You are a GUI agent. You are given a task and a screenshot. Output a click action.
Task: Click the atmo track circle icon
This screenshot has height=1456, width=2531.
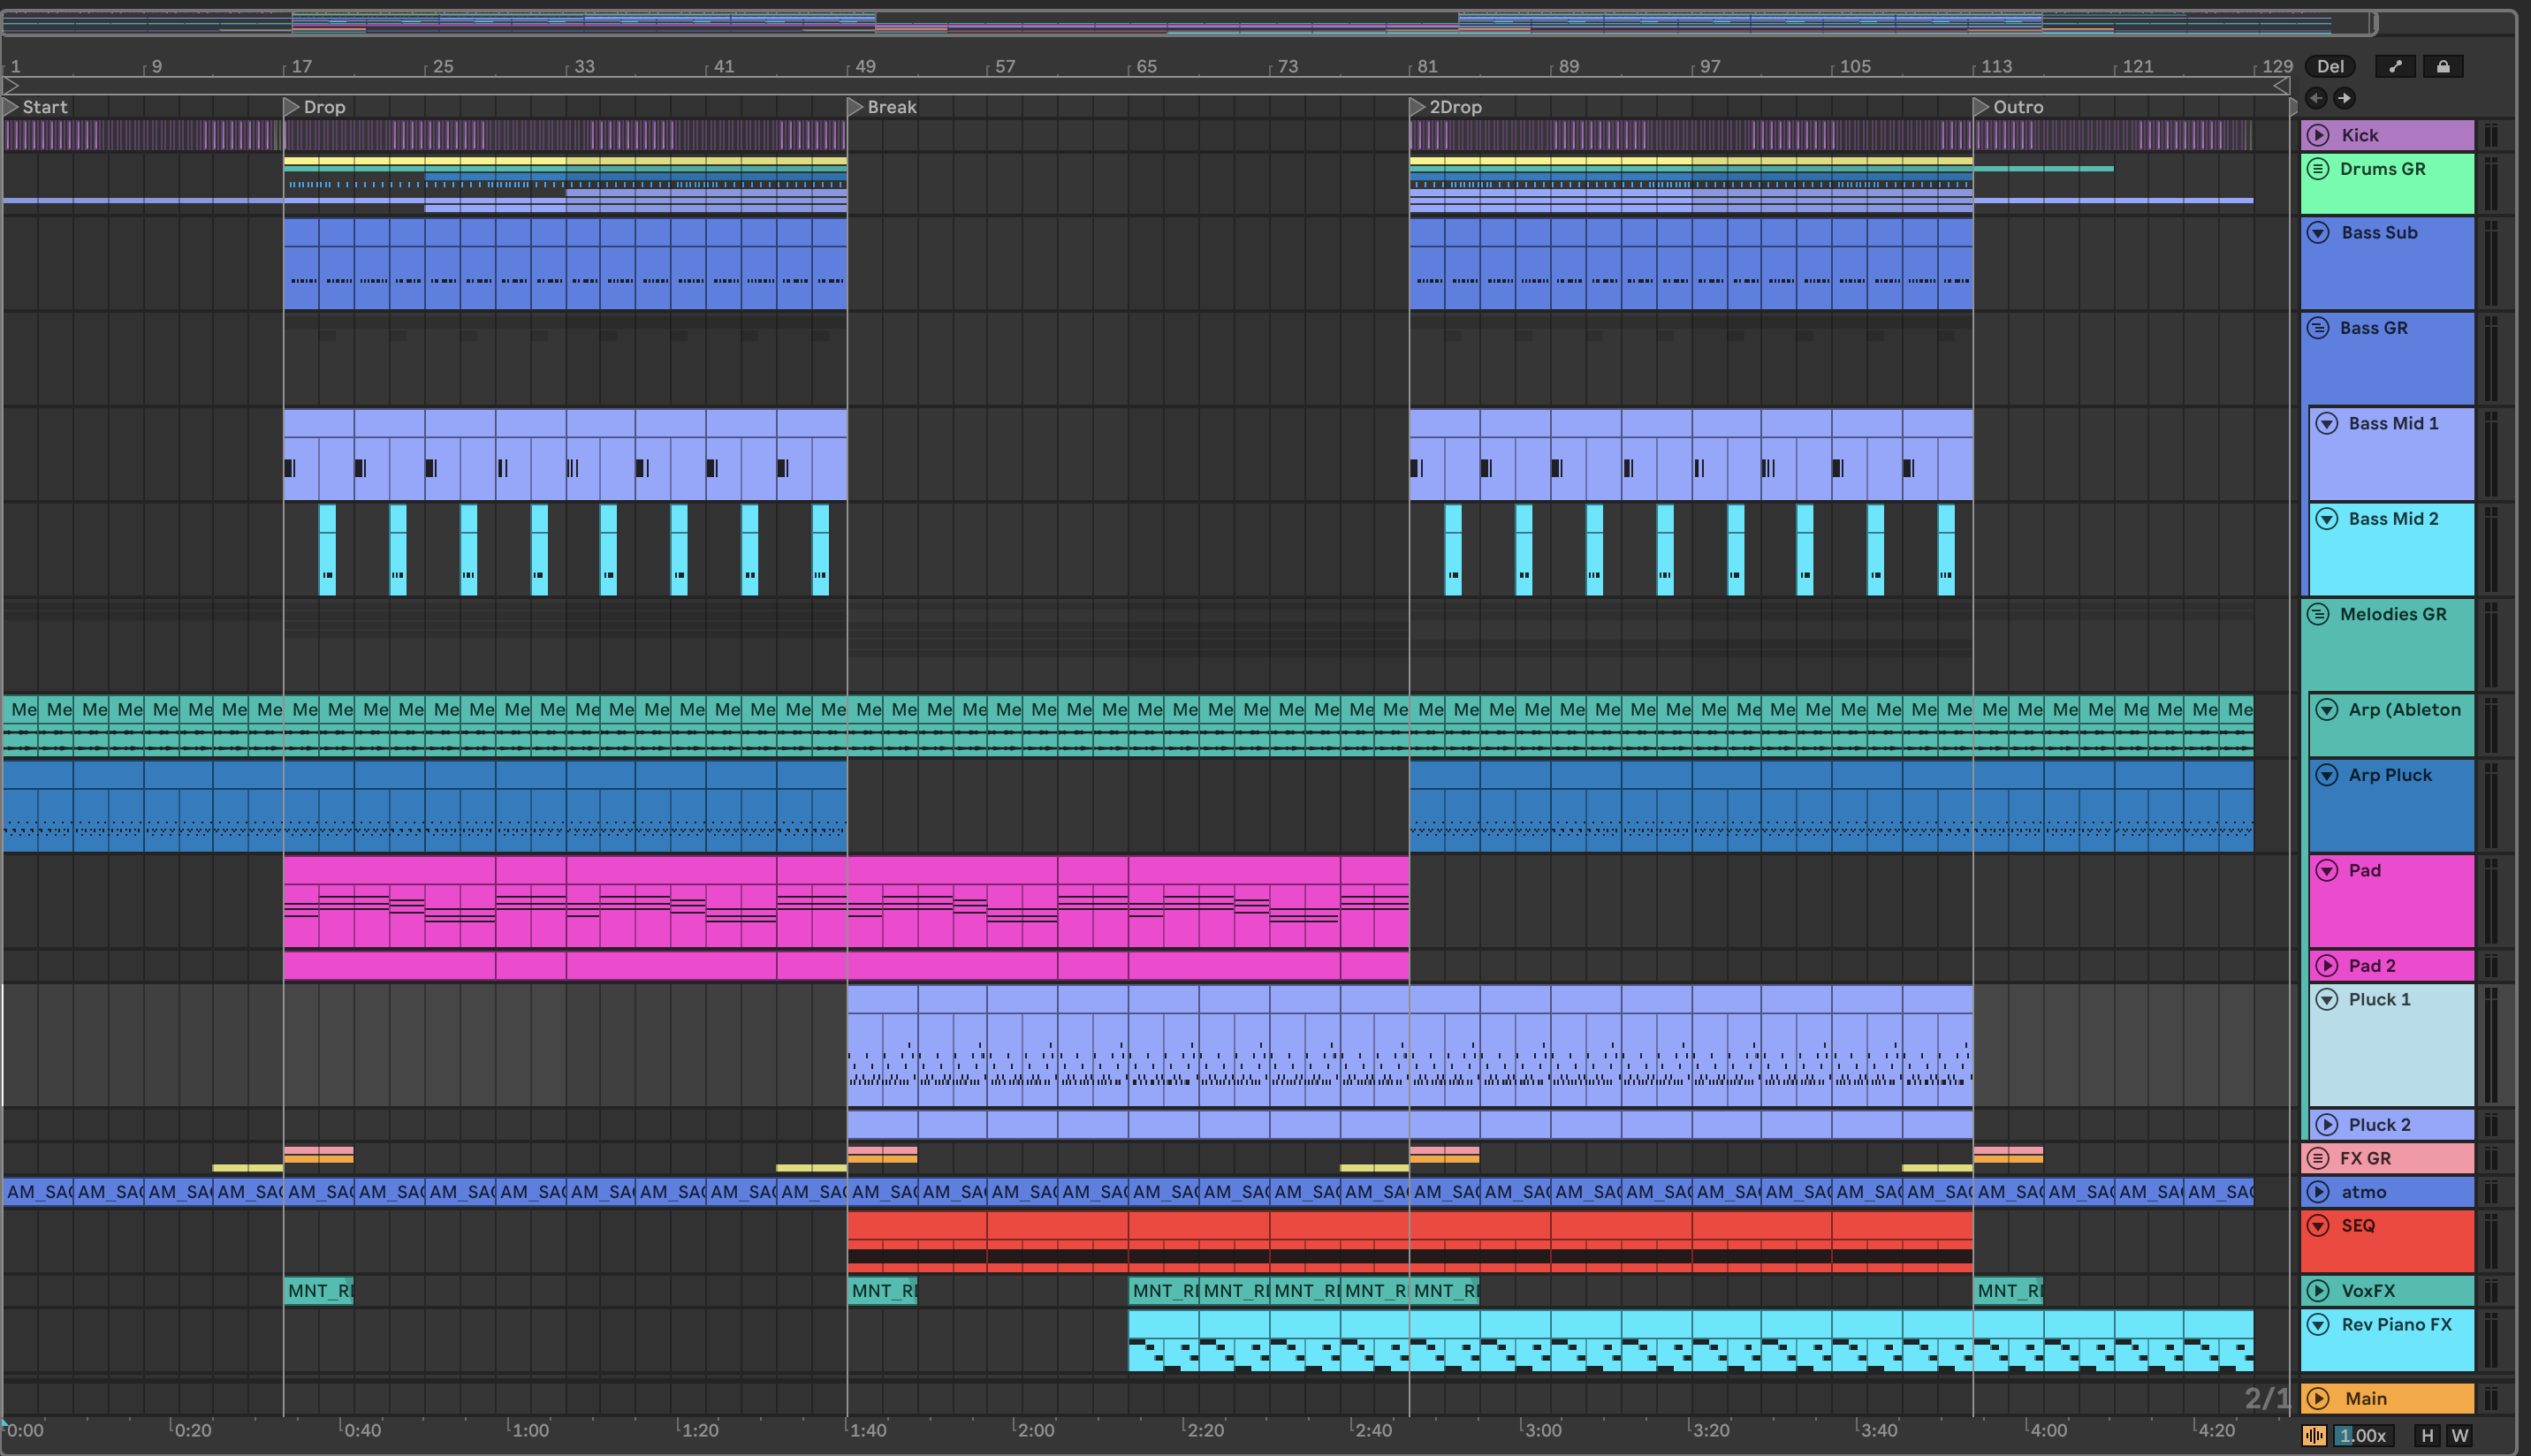2319,1192
